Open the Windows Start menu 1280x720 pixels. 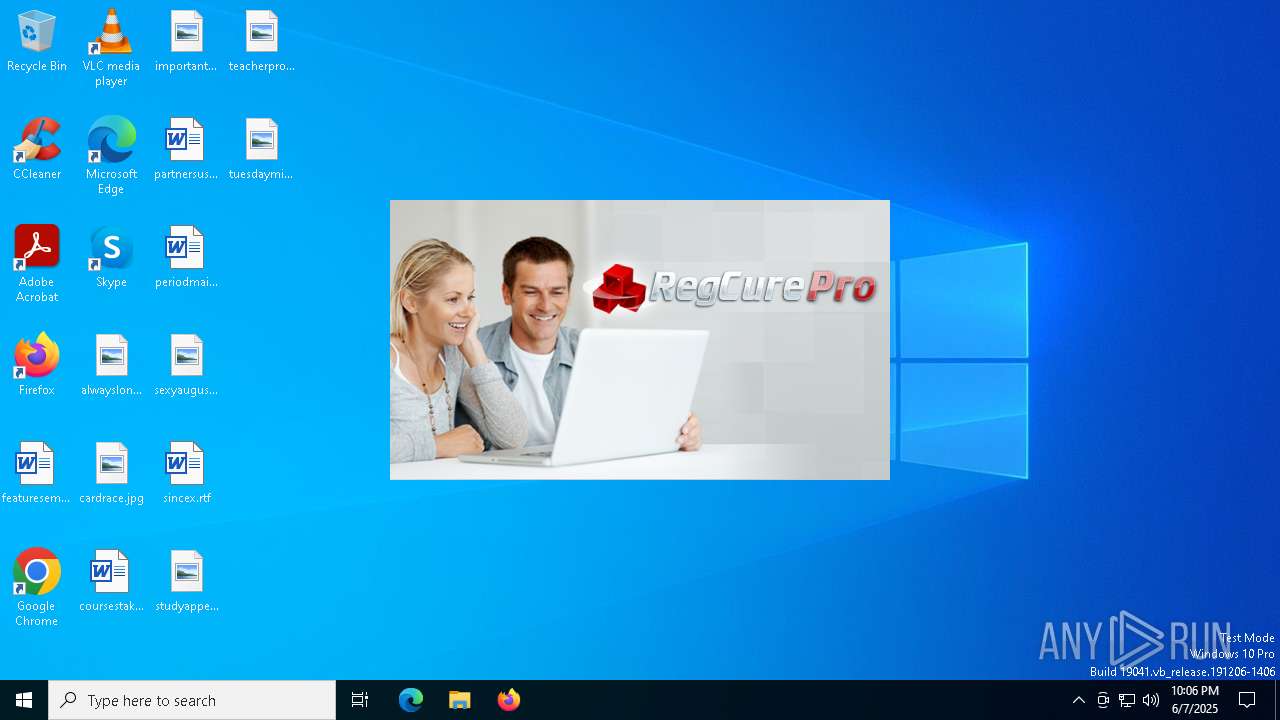[24, 700]
